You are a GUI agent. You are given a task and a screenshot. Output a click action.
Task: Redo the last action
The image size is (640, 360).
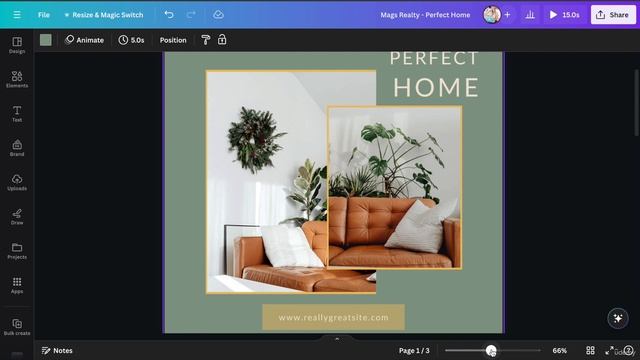tap(191, 15)
